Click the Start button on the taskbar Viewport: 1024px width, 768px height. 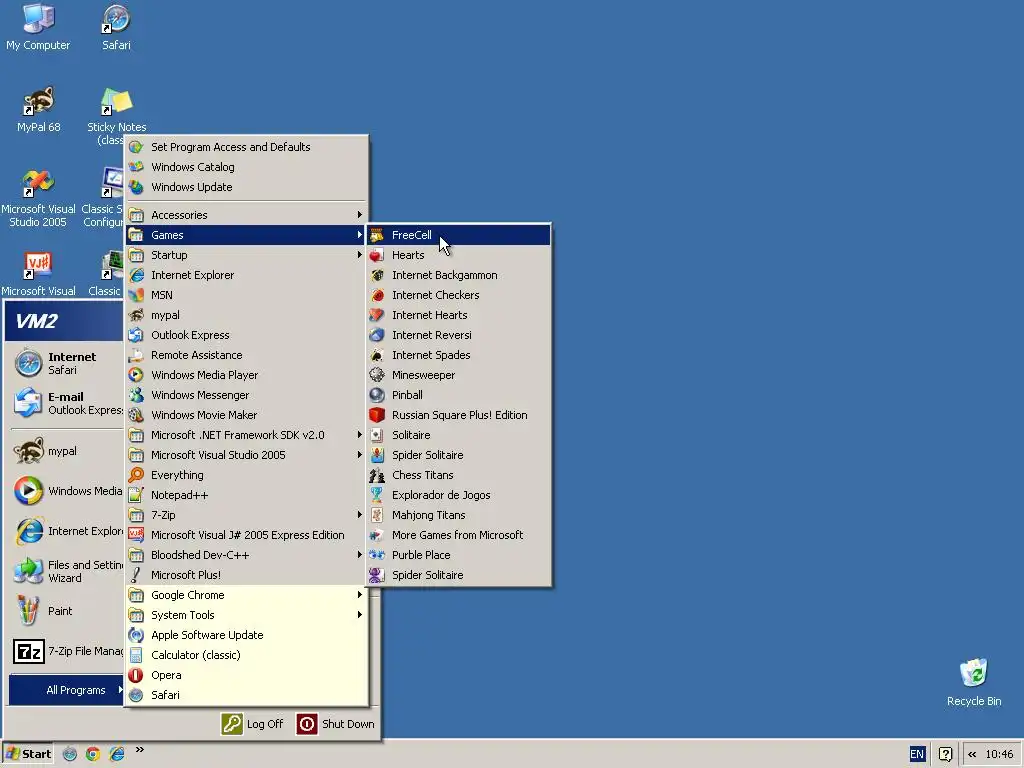[x=28, y=754]
